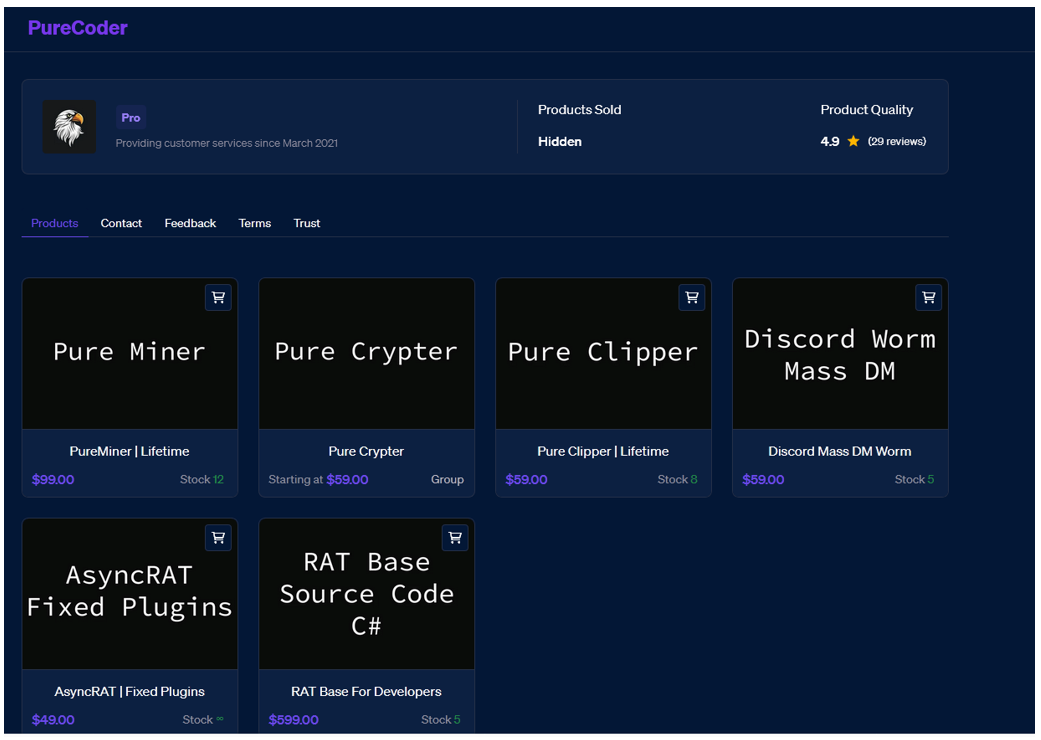Click the cart icon on Discord Mass DM Worm card
Screen dimensions: 1041x740
[x=929, y=297]
